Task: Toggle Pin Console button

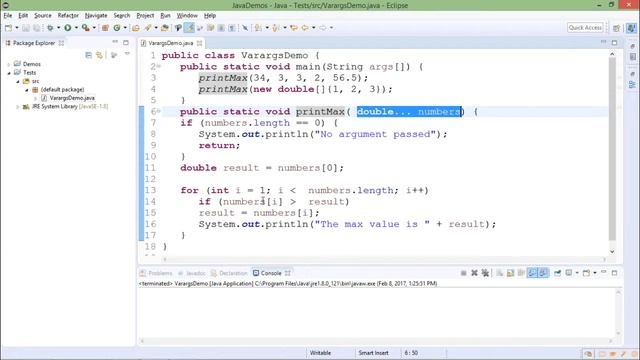Action: tap(558, 273)
